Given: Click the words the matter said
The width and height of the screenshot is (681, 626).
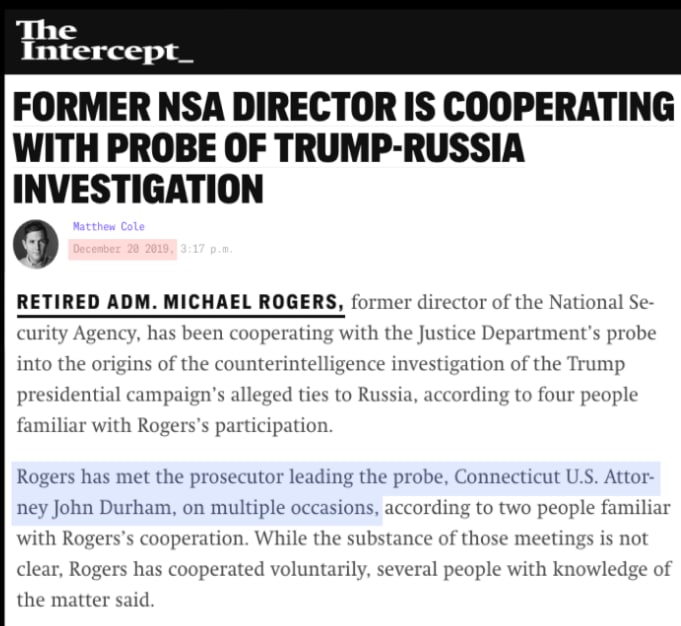Looking at the screenshot, I should (86, 600).
